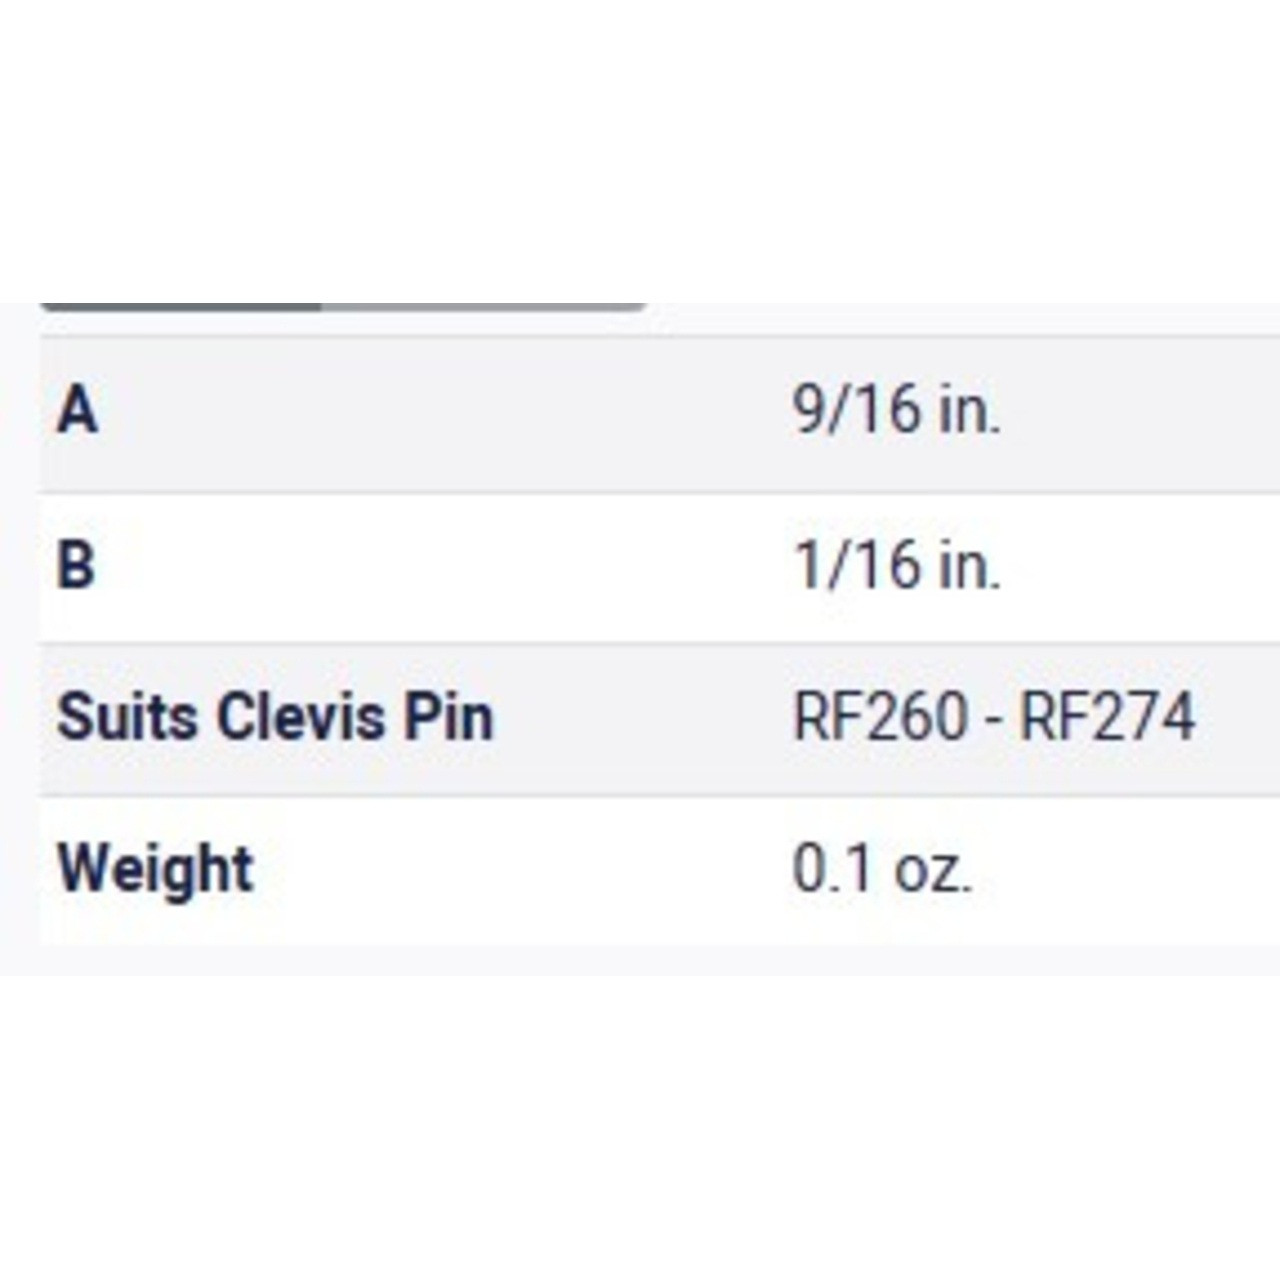The width and height of the screenshot is (1280, 1280).
Task: Click the 0.1 number in Weight row
Action: coord(832,869)
